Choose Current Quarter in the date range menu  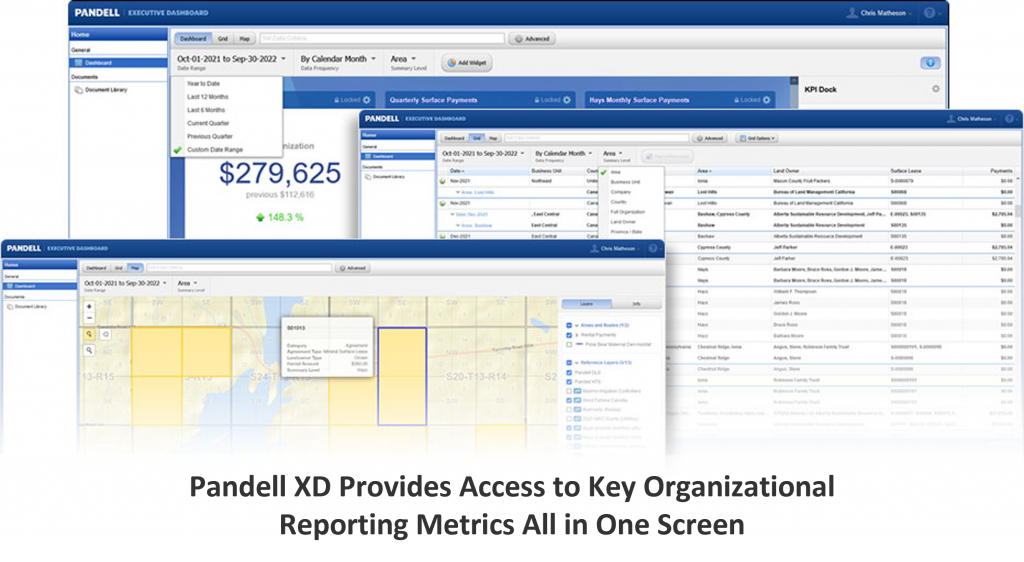click(208, 123)
